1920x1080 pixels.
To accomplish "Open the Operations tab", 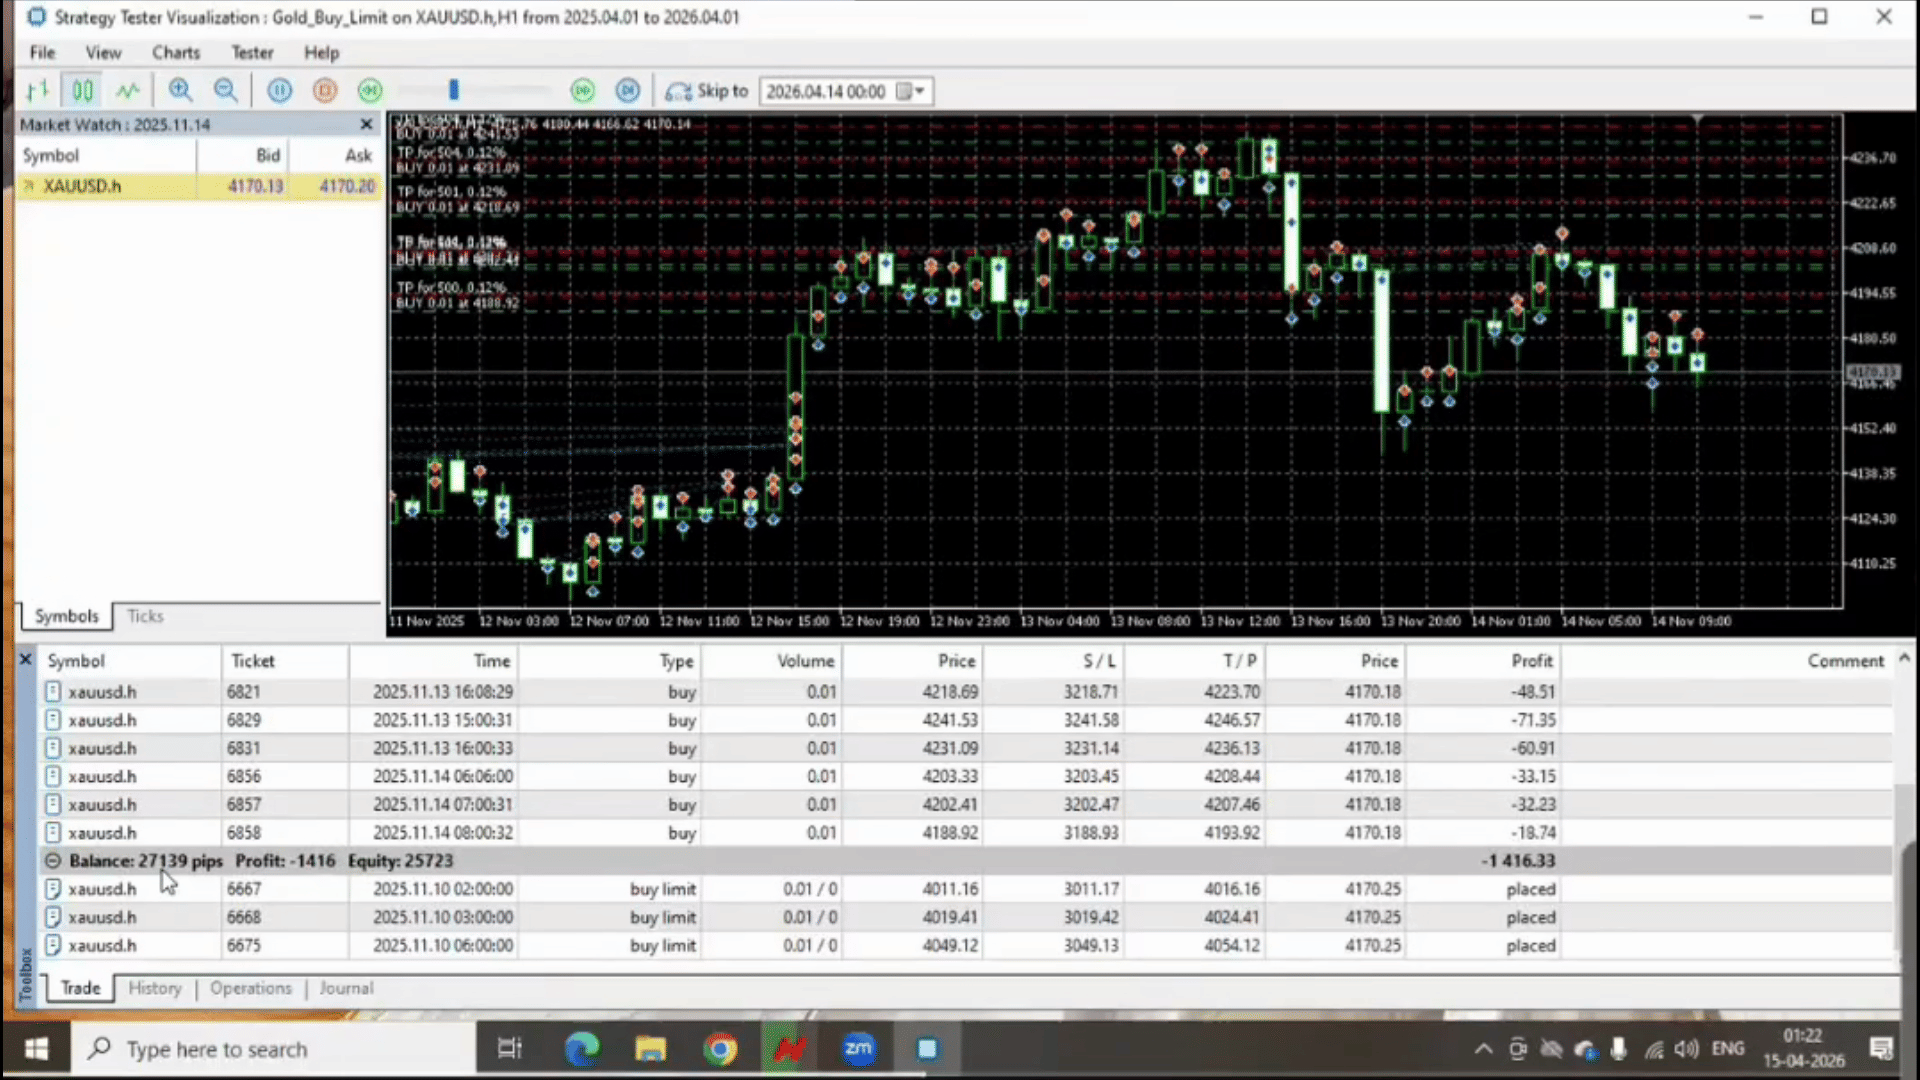I will tap(251, 988).
